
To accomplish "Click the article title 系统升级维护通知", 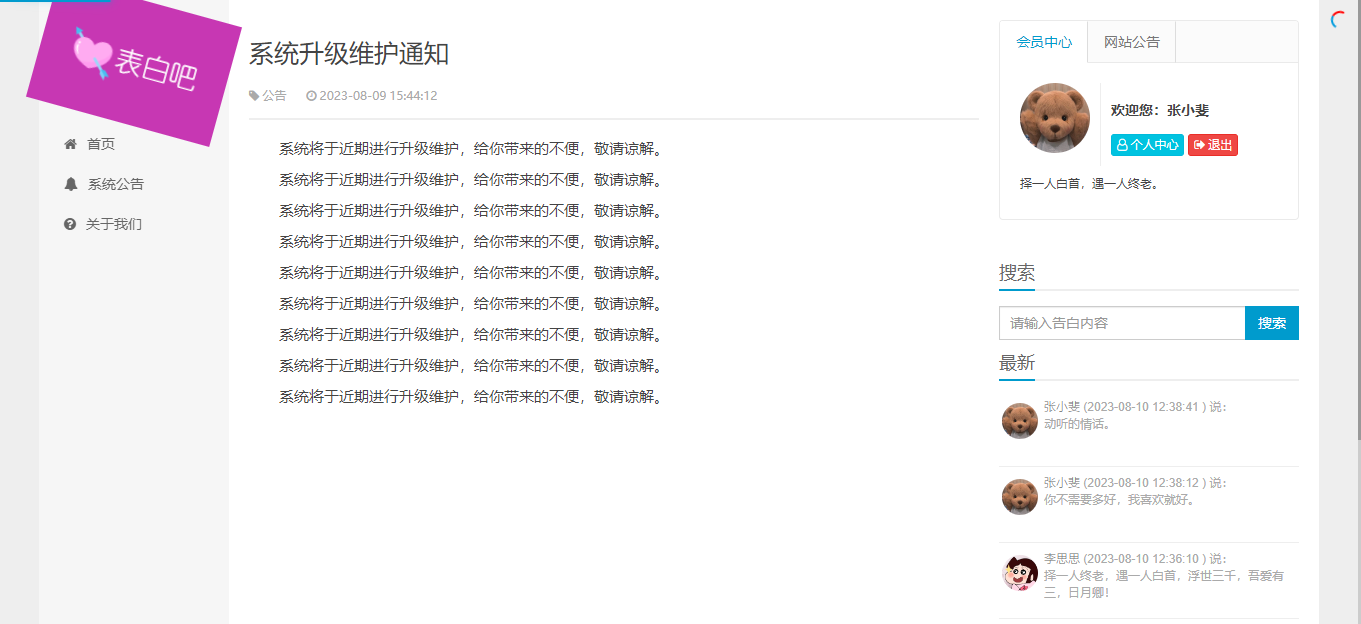I will [x=349, y=54].
